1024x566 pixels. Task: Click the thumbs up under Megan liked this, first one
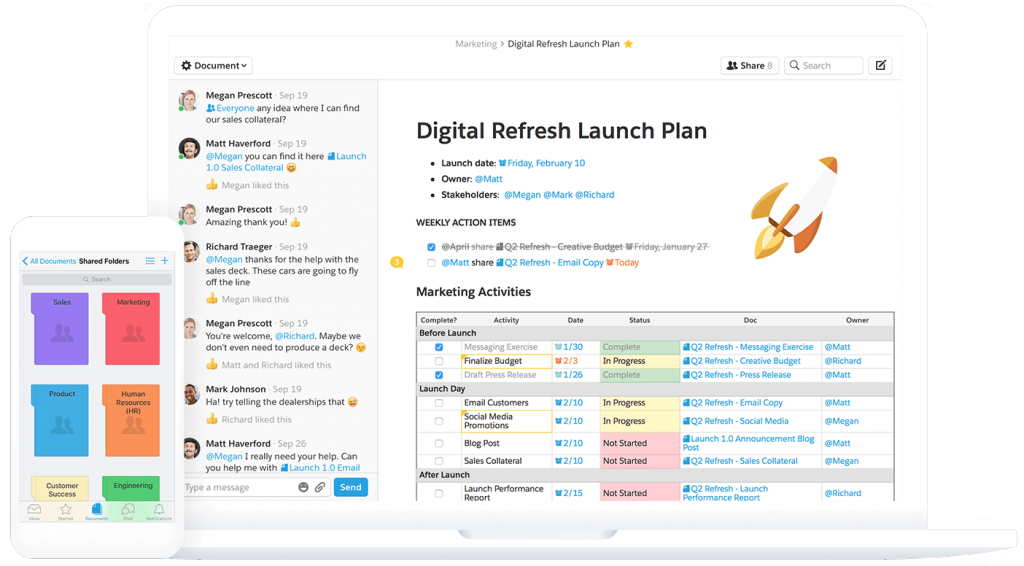coord(212,185)
